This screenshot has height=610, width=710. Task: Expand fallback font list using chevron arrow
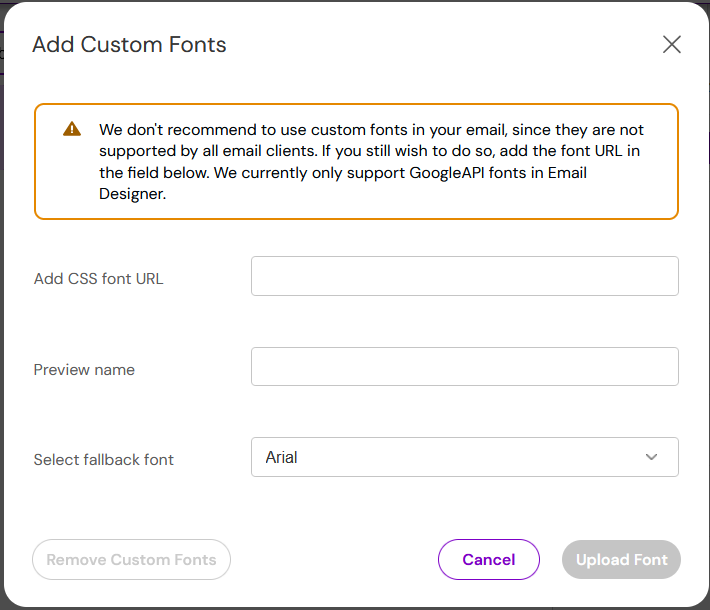(651, 457)
